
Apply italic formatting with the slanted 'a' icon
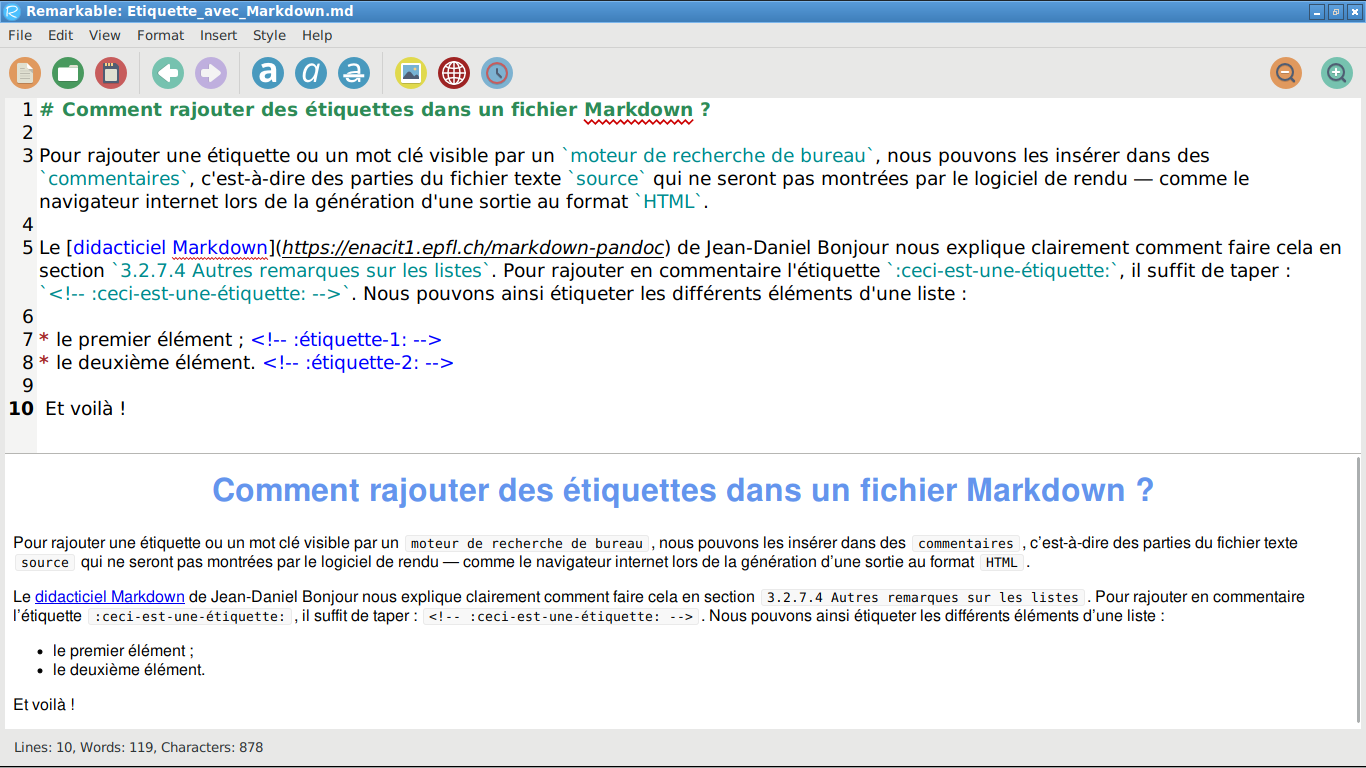point(311,73)
